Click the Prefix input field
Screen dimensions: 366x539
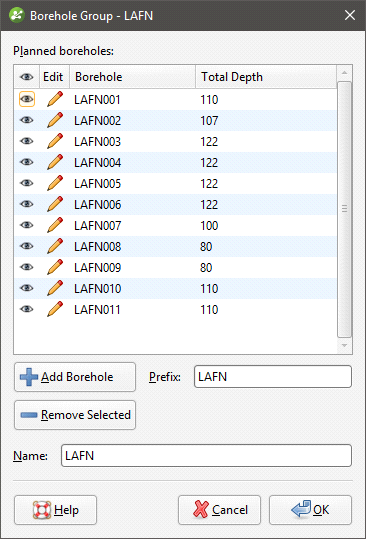273,377
